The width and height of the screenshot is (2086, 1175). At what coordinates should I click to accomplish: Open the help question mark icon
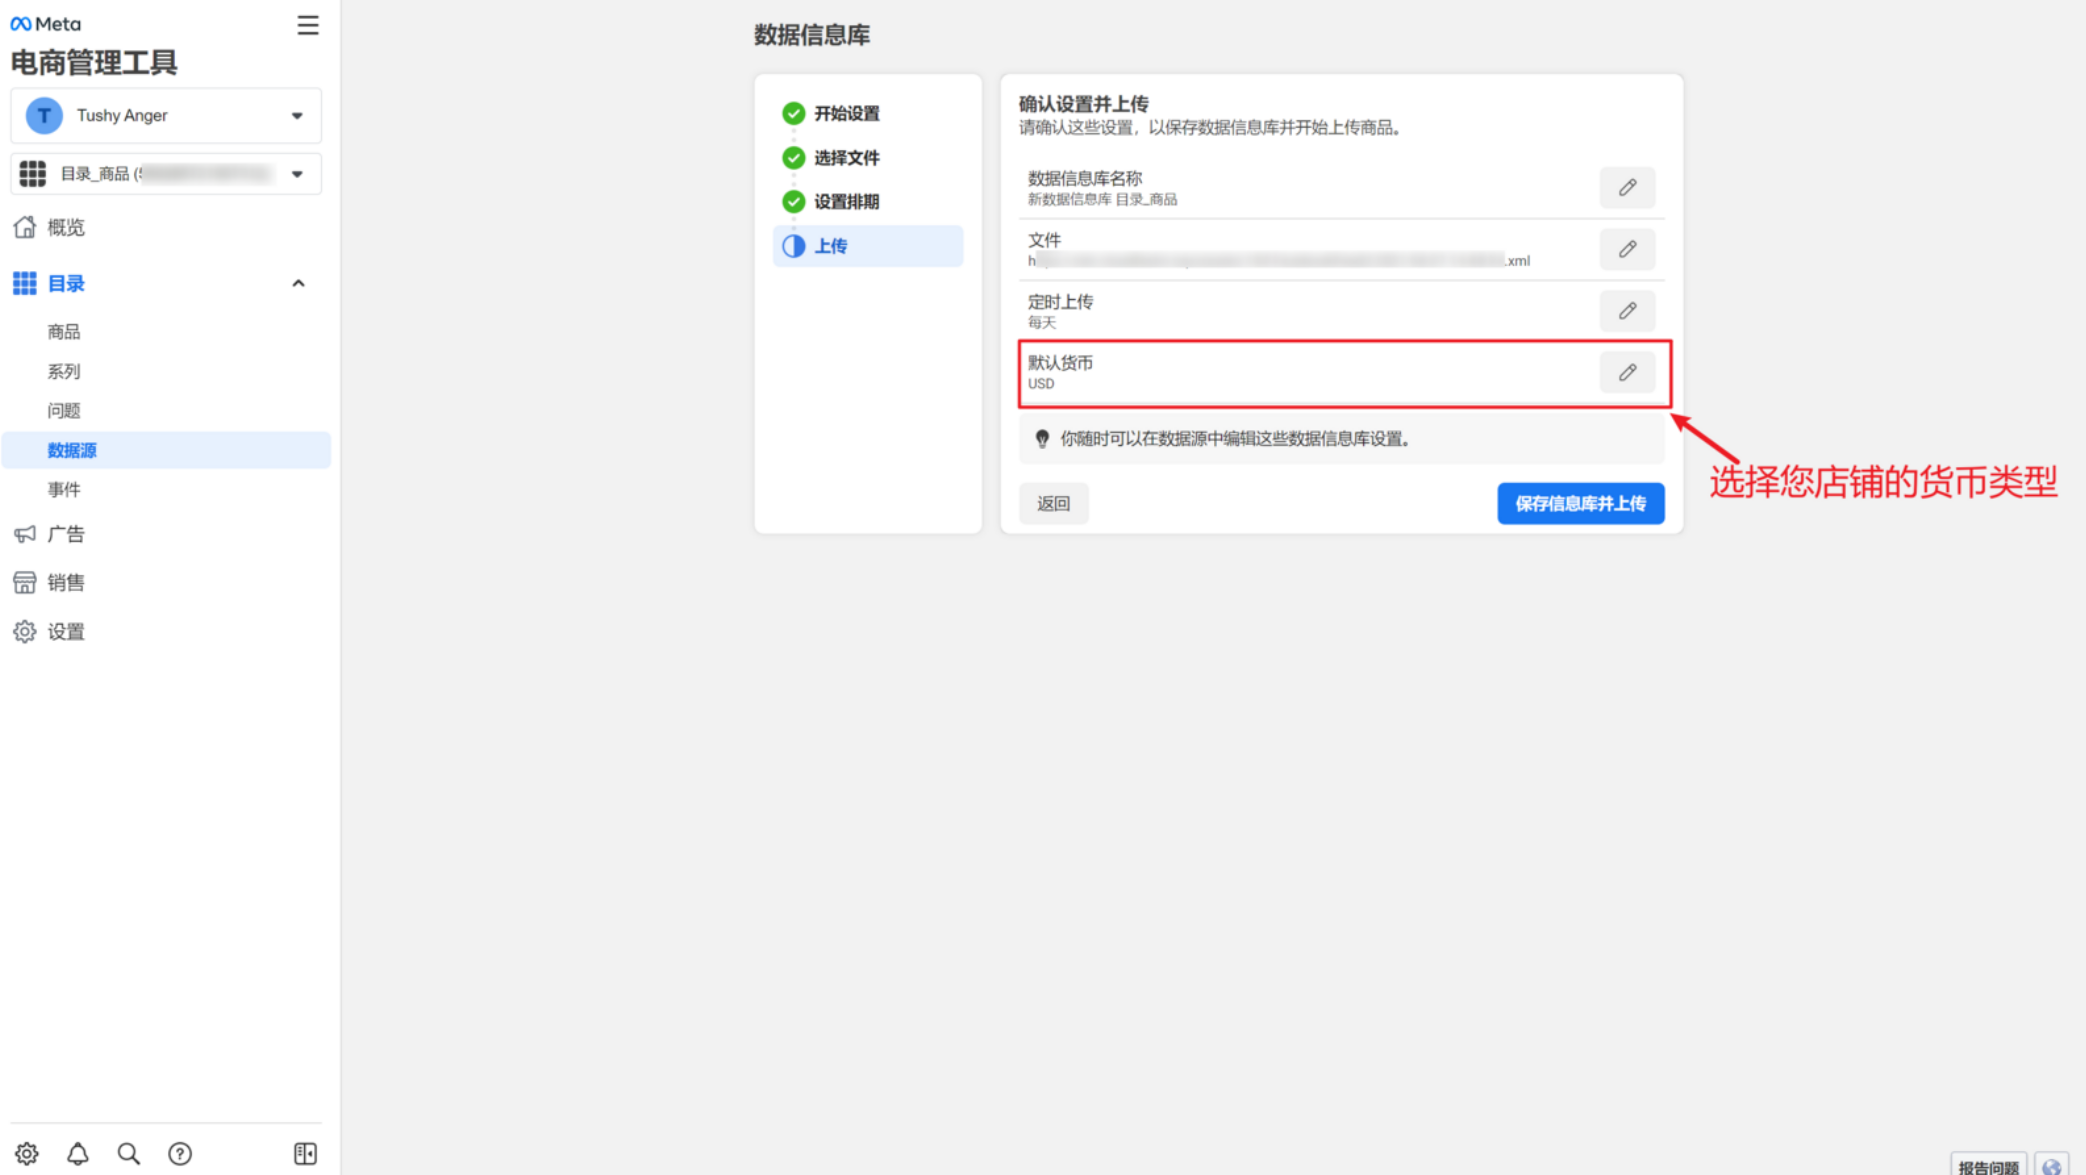pyautogui.click(x=180, y=1154)
